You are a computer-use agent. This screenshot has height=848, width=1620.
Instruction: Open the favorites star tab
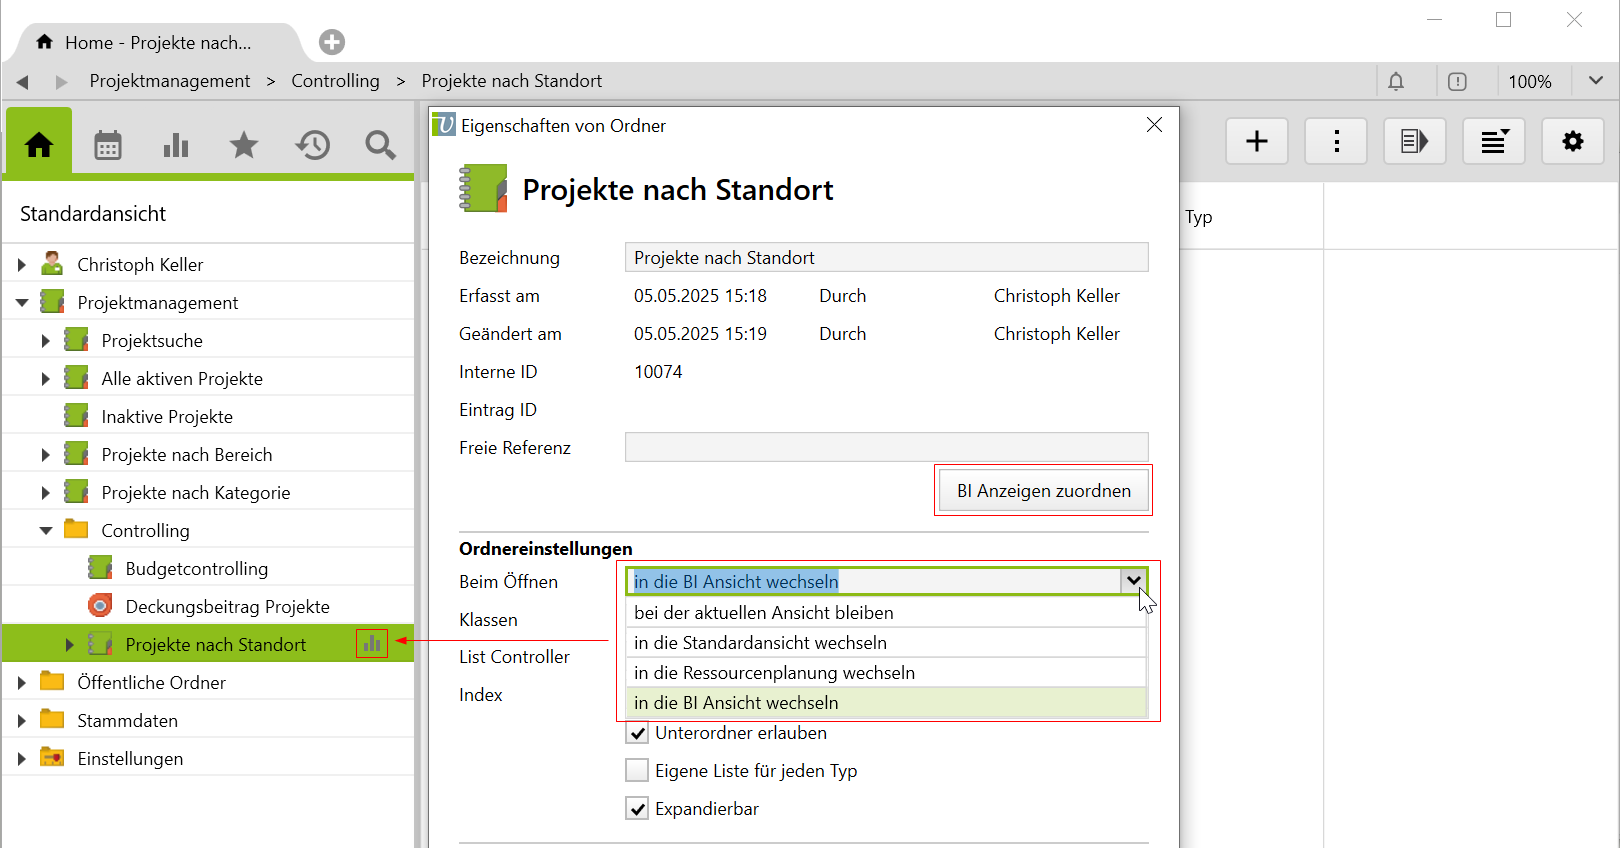[x=244, y=146]
